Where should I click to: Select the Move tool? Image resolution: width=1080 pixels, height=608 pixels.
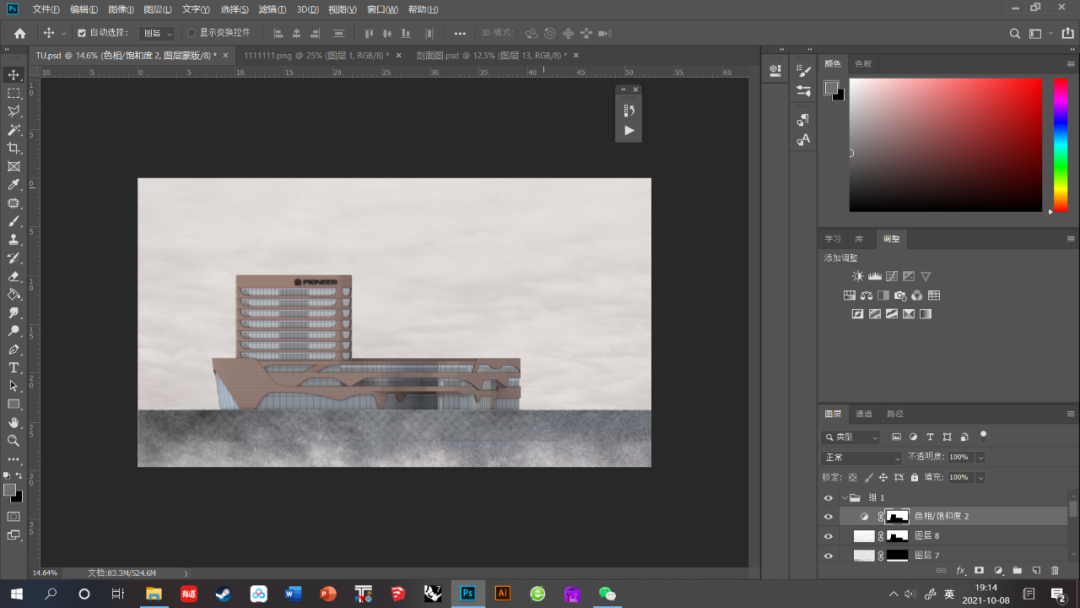[x=14, y=74]
